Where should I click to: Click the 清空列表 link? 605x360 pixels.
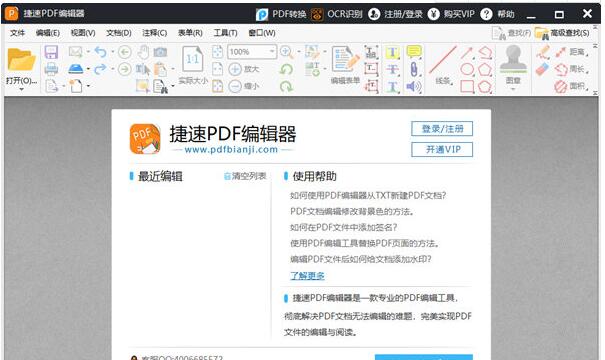coord(245,176)
